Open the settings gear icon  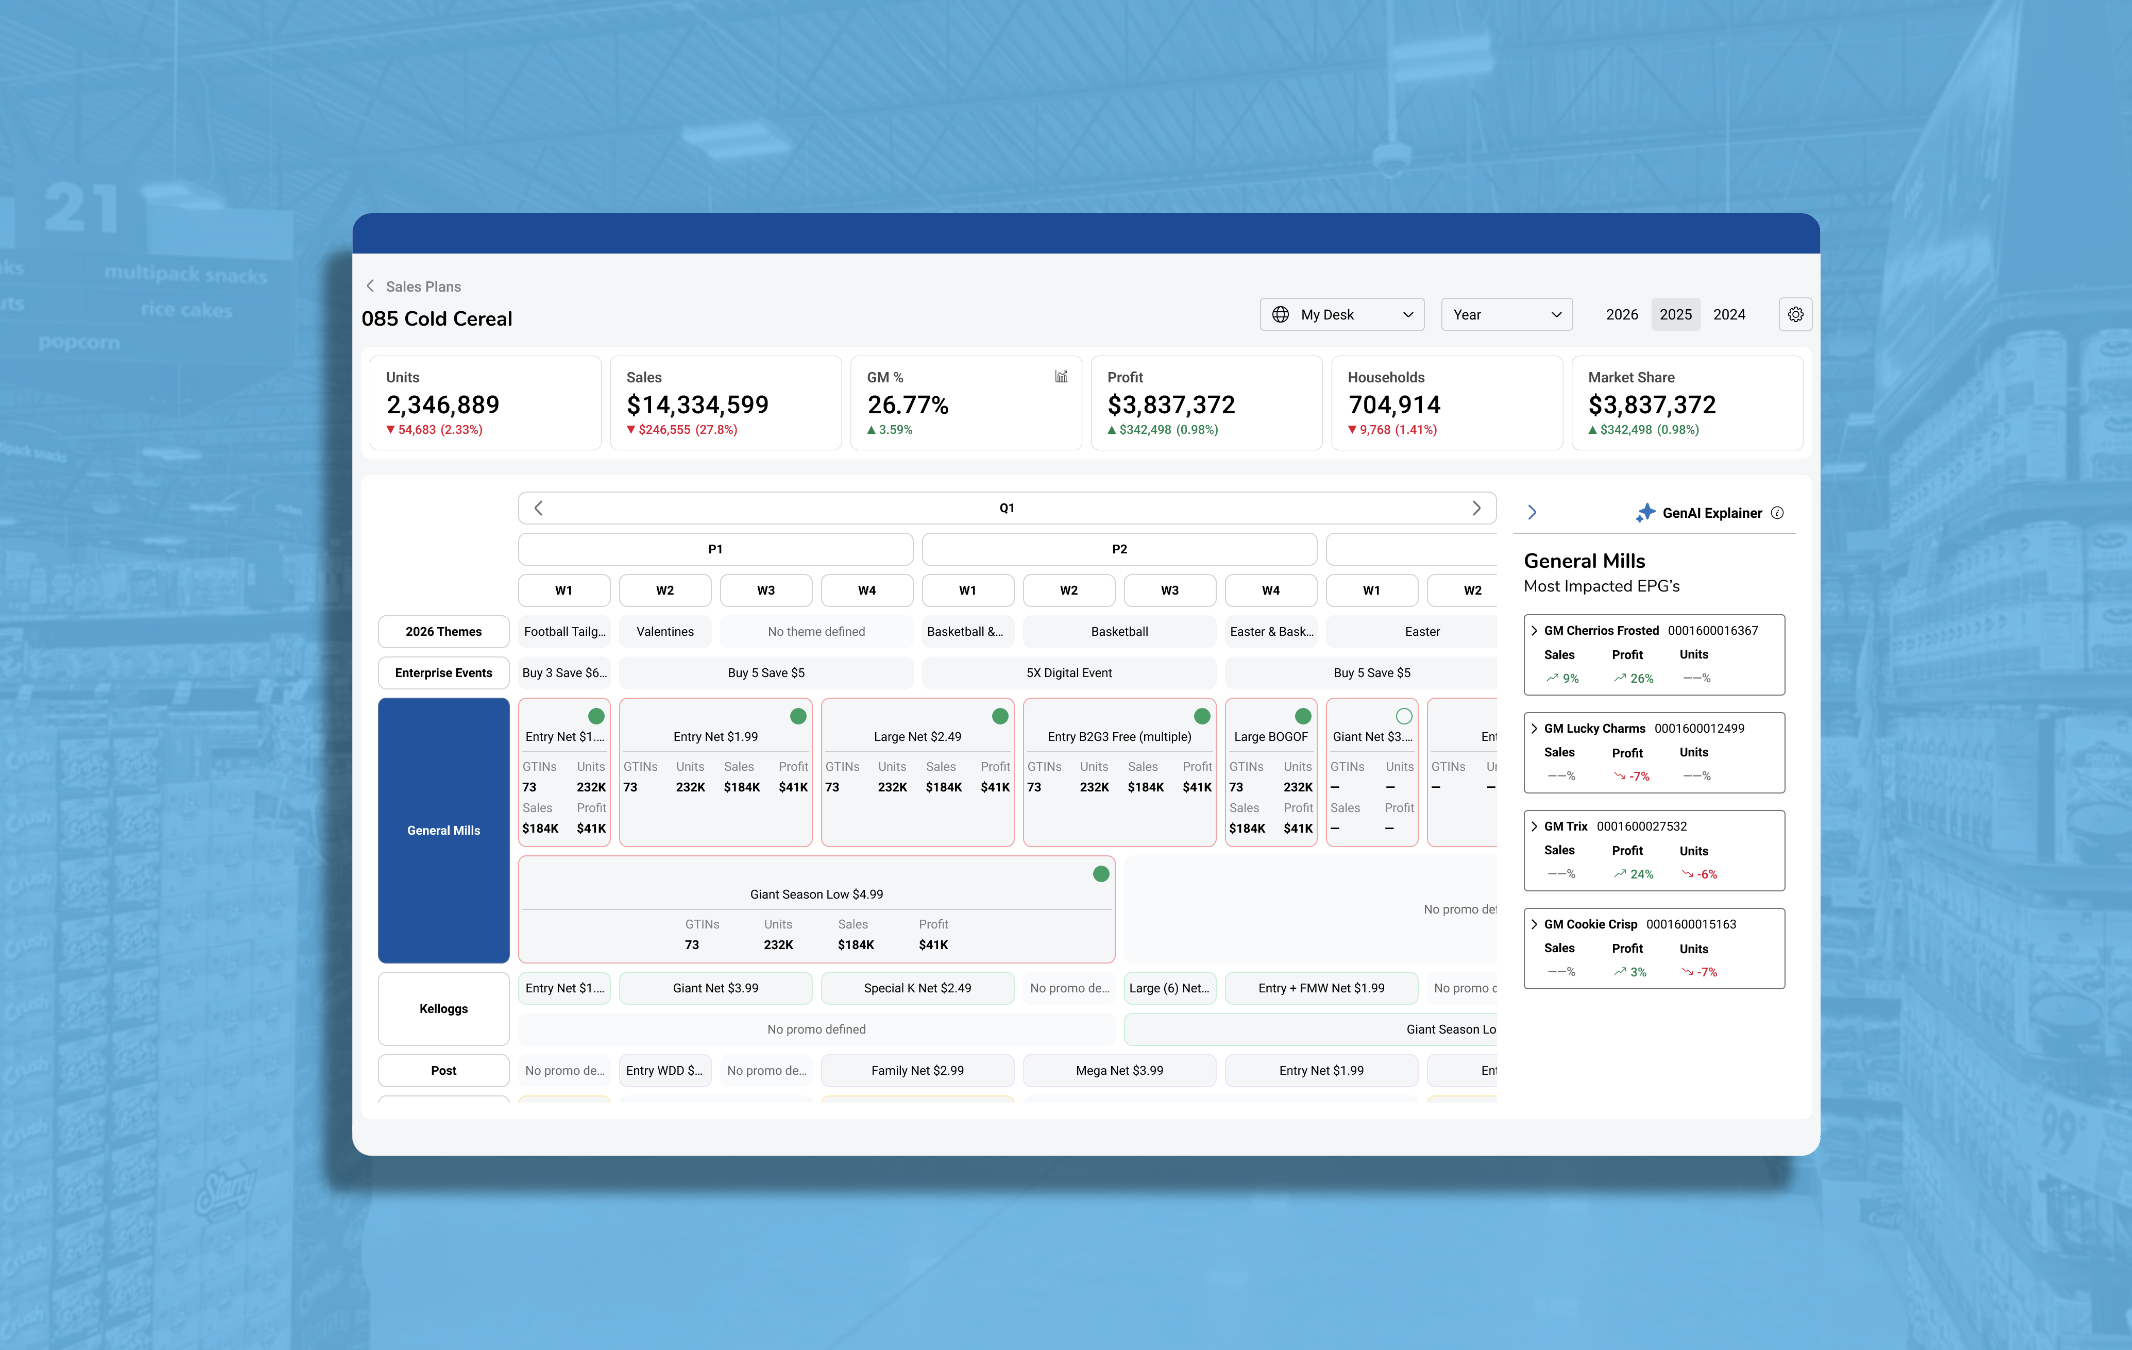point(1795,314)
